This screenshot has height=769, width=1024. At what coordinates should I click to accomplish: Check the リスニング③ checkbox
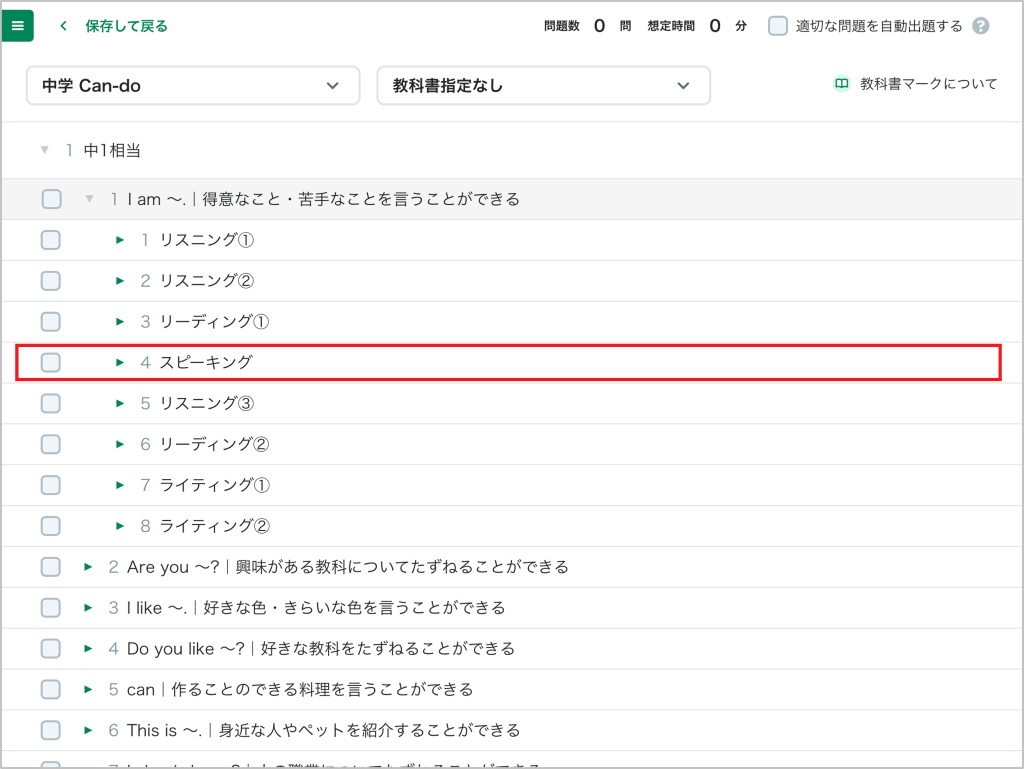point(51,403)
